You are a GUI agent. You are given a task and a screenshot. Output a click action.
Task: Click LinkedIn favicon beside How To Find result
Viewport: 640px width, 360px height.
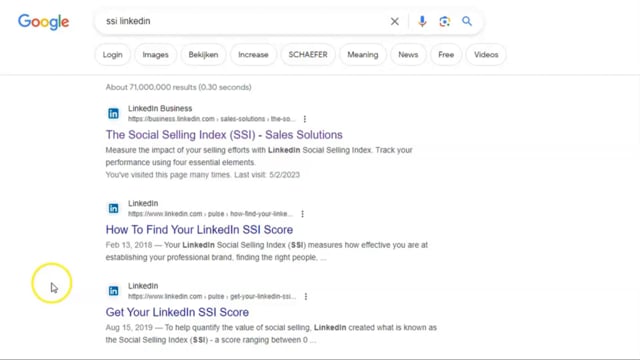click(113, 208)
